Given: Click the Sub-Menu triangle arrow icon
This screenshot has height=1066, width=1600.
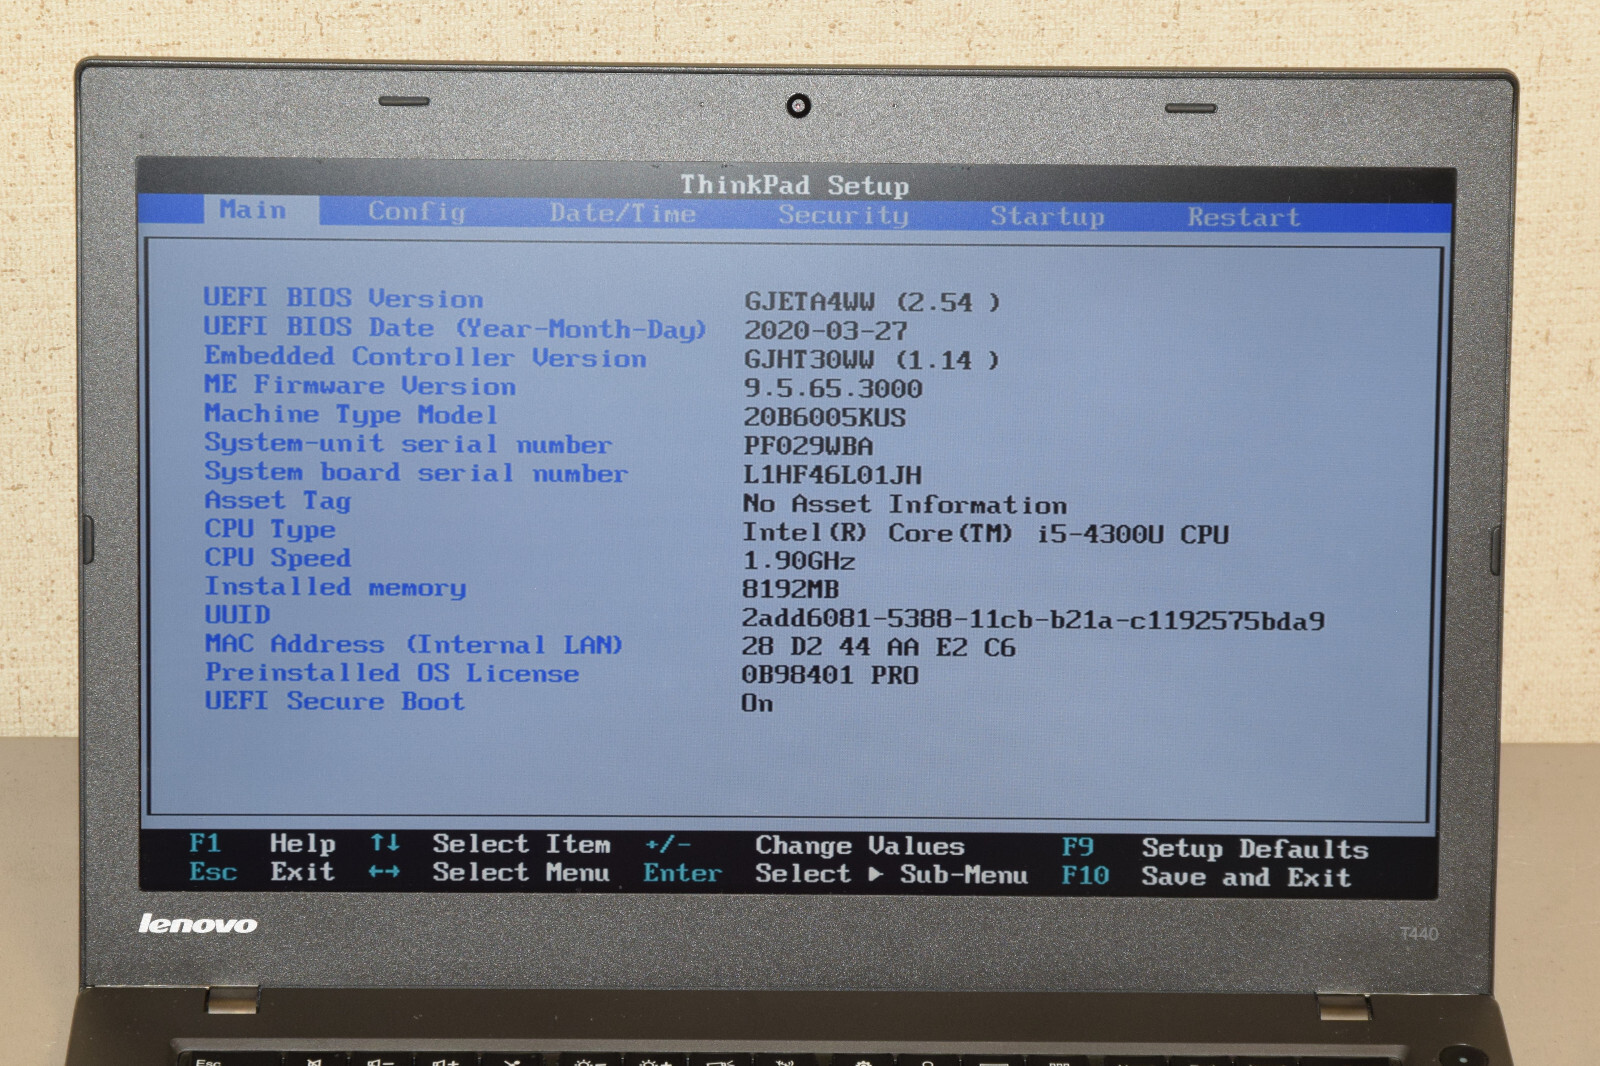Looking at the screenshot, I should click(876, 874).
